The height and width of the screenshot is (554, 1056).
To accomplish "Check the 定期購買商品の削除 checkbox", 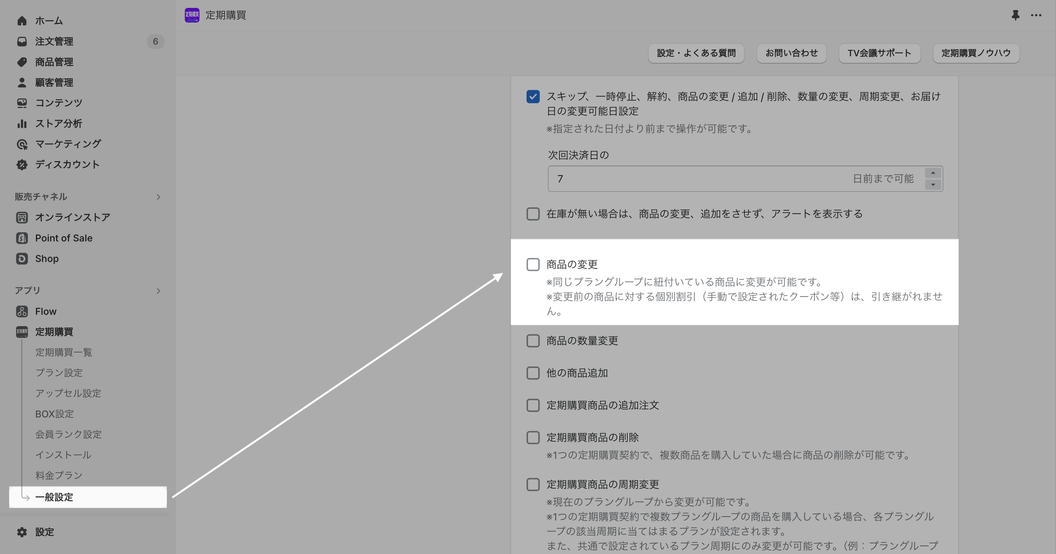I will (533, 438).
